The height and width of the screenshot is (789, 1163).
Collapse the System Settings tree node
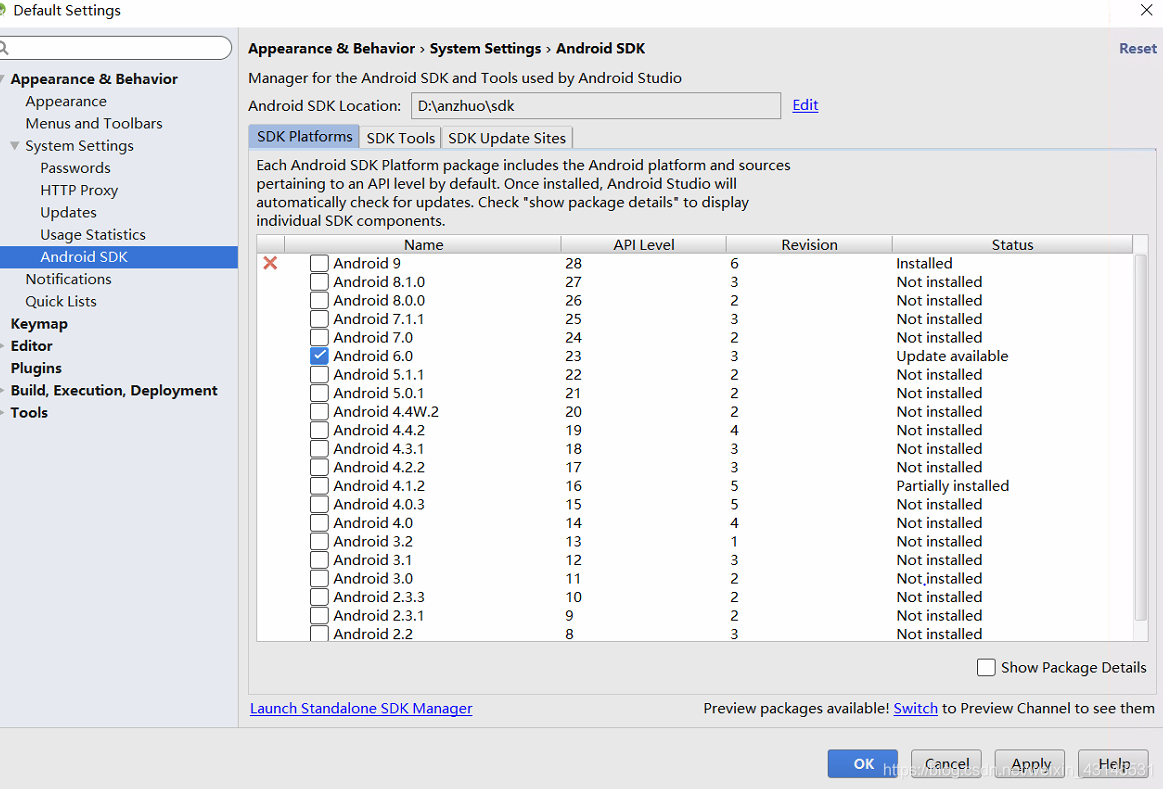[15, 146]
